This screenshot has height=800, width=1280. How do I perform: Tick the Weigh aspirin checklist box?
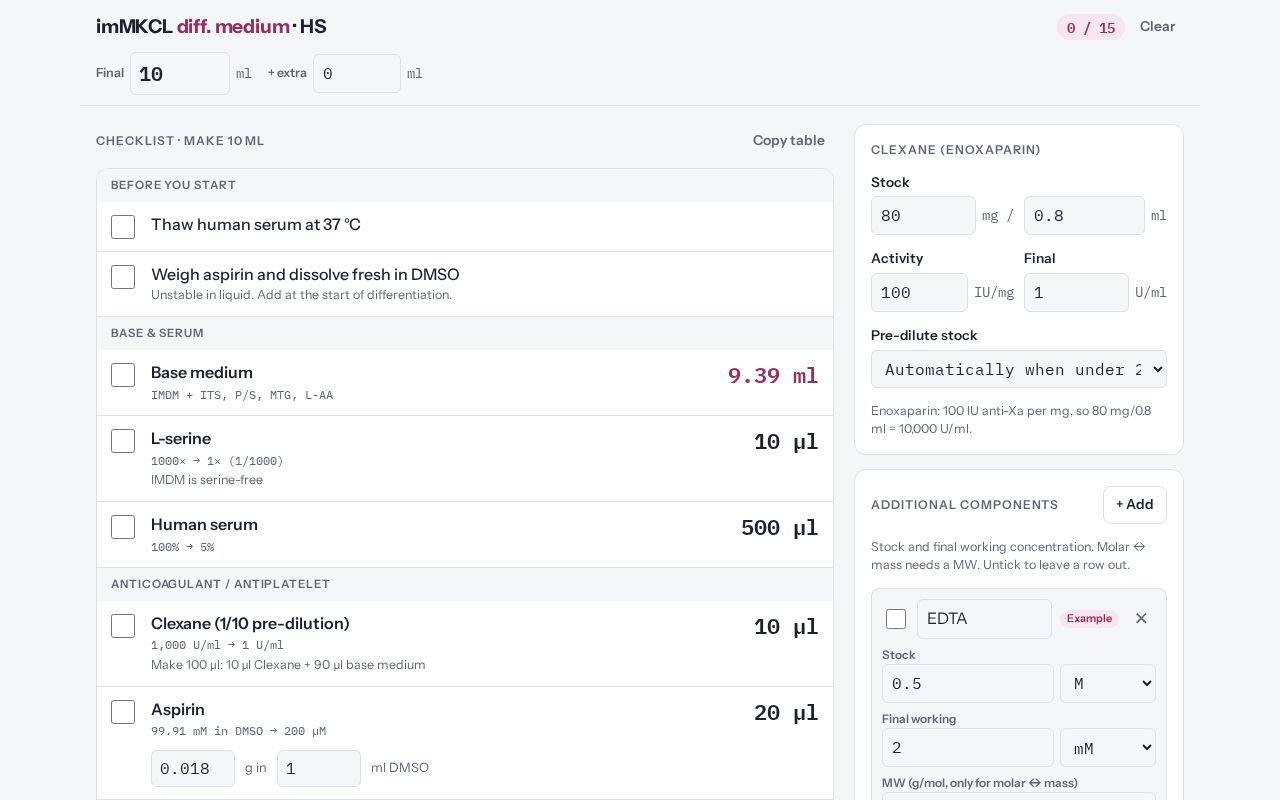pyautogui.click(x=123, y=277)
